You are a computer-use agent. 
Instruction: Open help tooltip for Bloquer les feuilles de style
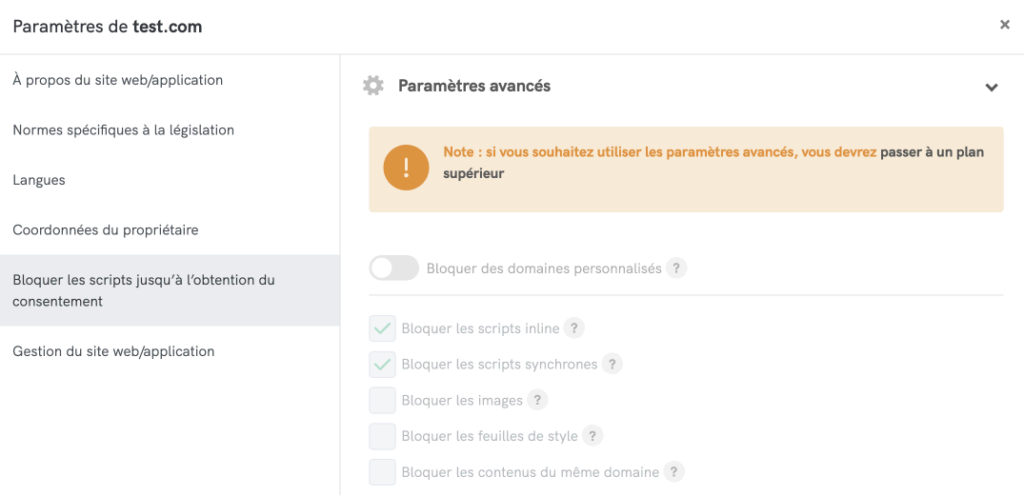pyautogui.click(x=593, y=436)
